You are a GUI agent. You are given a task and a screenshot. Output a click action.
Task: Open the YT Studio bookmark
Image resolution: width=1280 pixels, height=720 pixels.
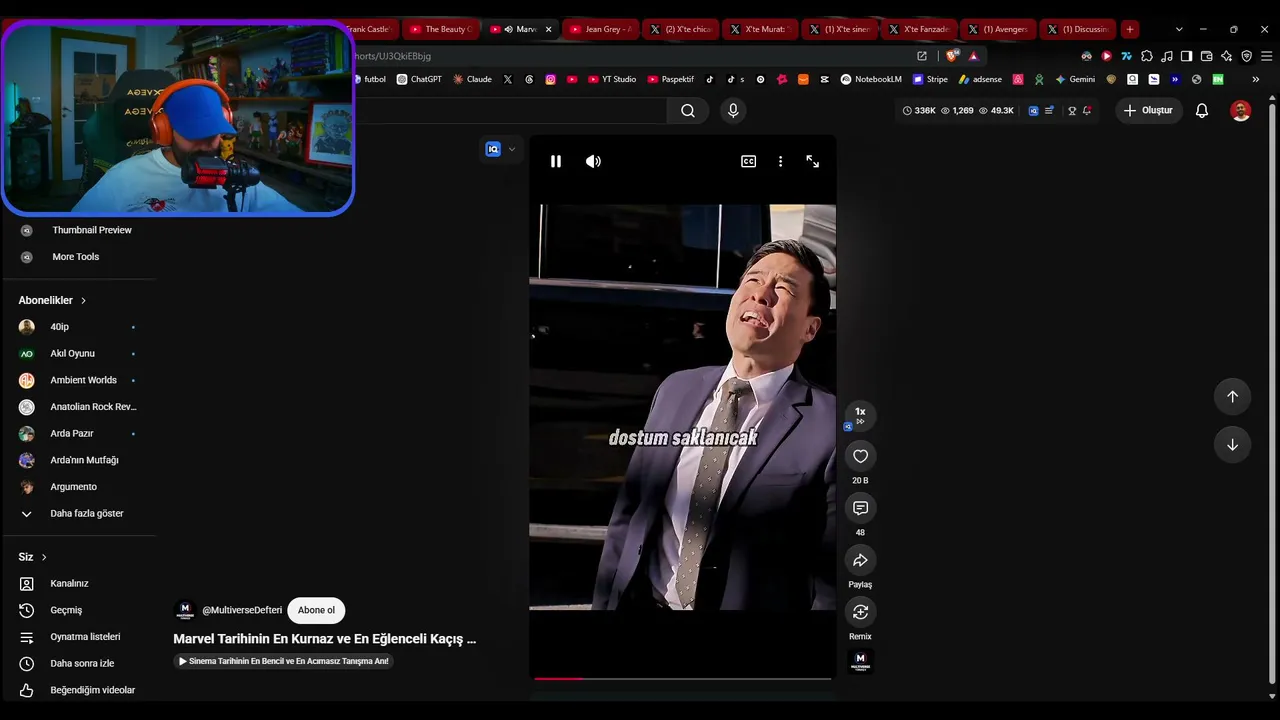point(612,79)
